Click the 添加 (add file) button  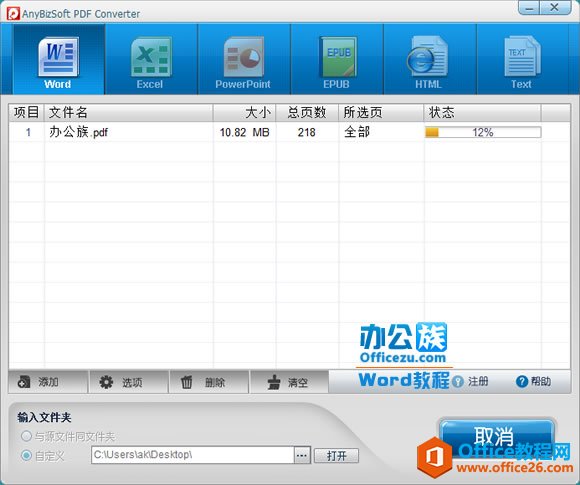pos(48,382)
